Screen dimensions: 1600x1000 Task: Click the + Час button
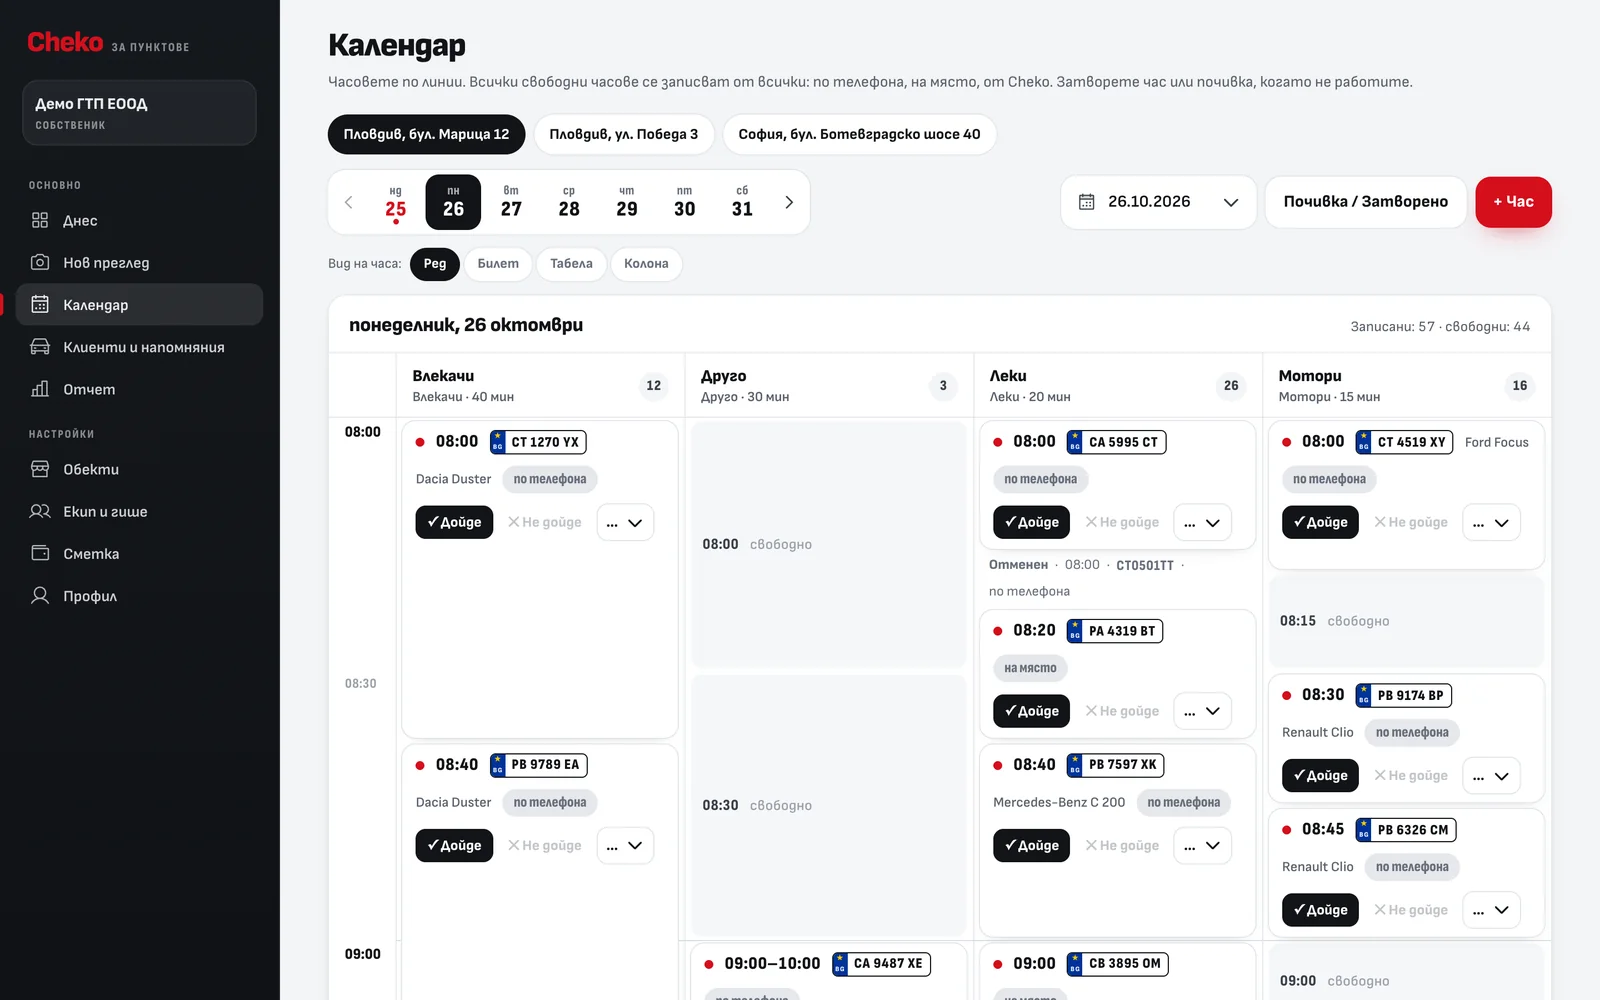click(x=1513, y=202)
